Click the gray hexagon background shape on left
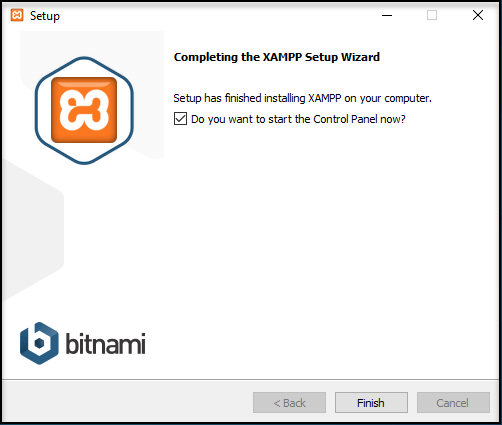Viewport: 502px width, 425px height. [32, 230]
